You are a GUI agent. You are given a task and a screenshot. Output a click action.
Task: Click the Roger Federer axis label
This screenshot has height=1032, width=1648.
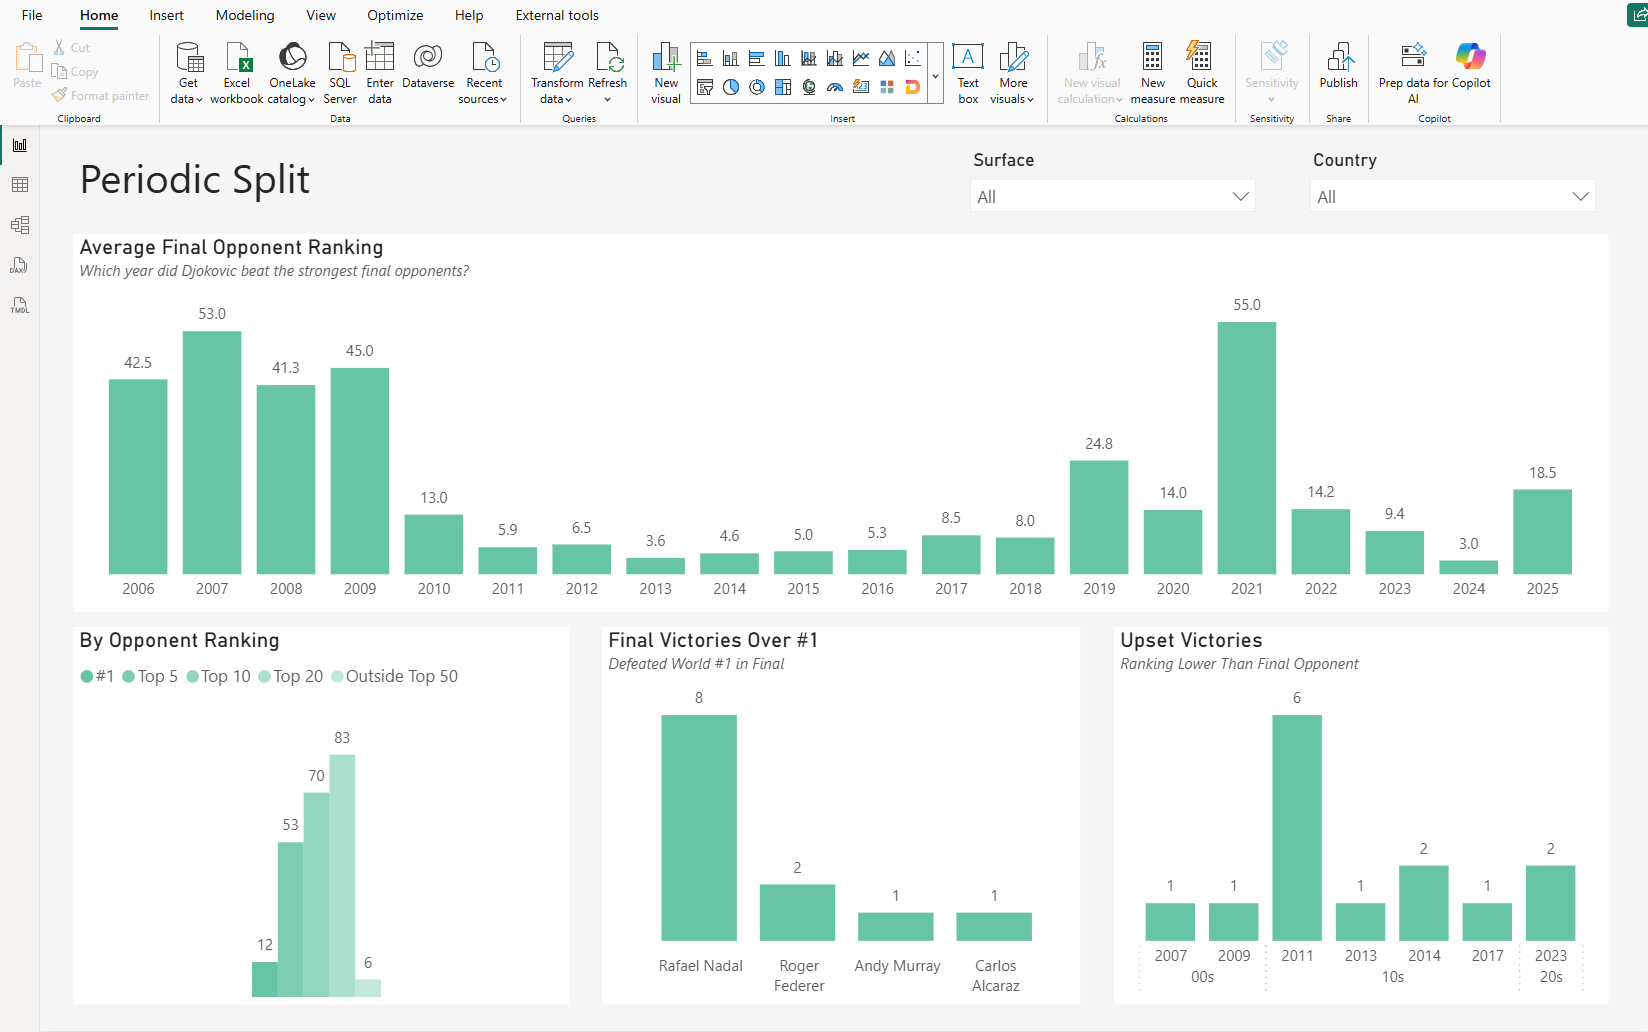coord(799,976)
